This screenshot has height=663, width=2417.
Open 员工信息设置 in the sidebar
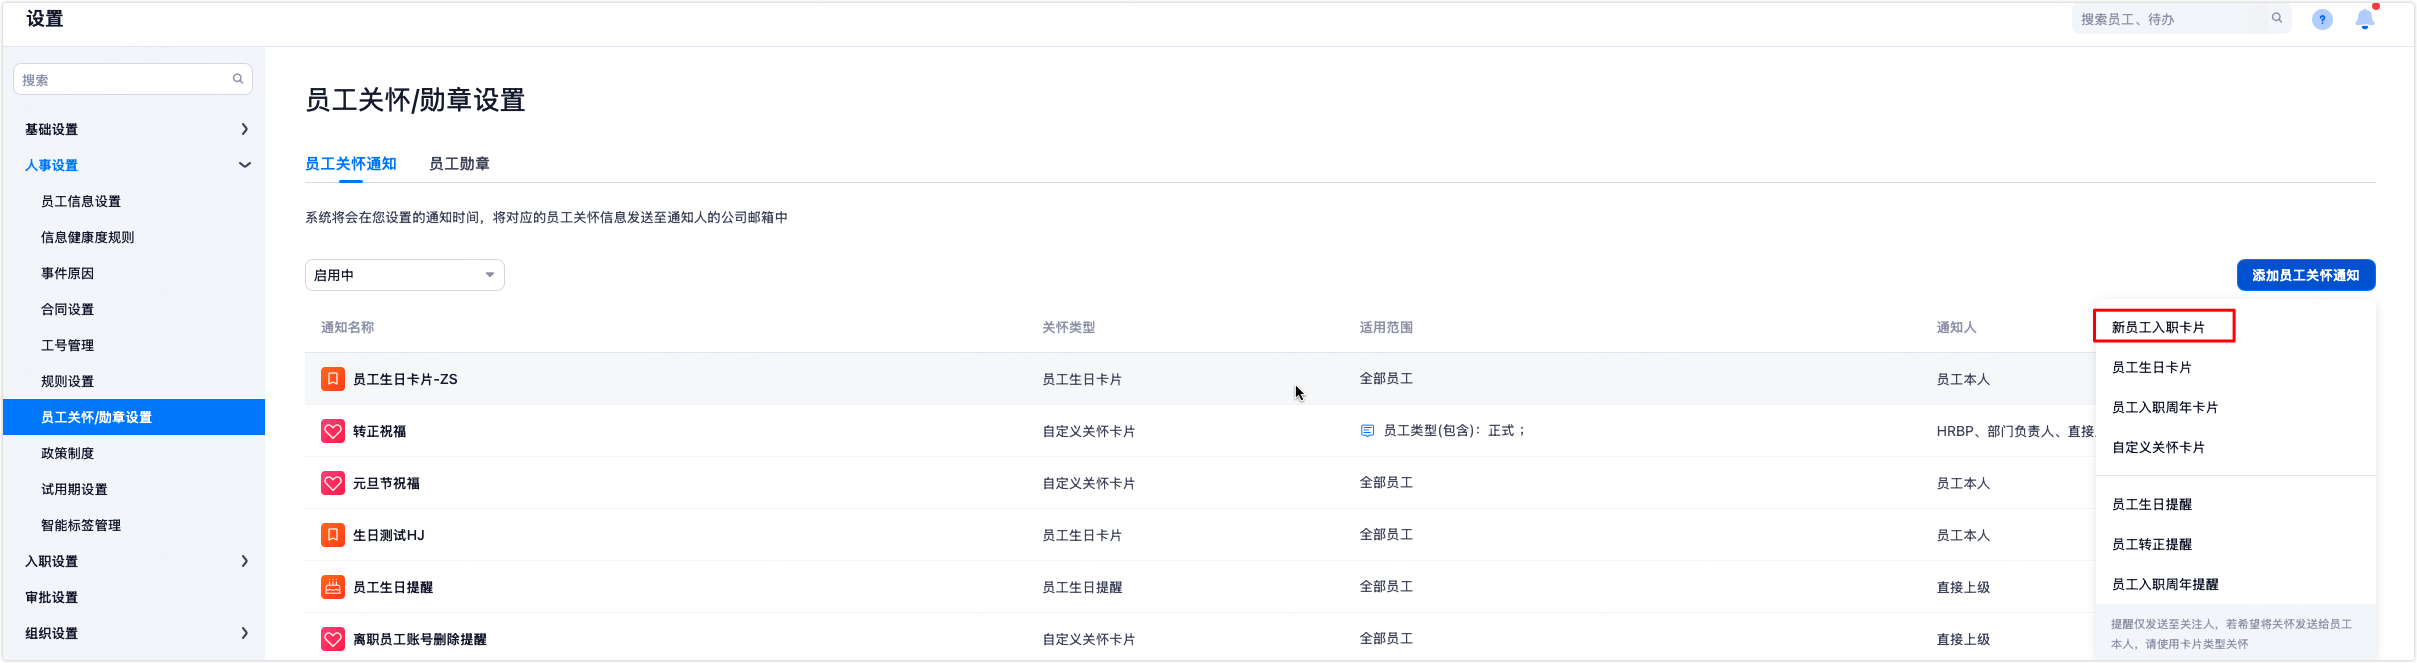81,201
